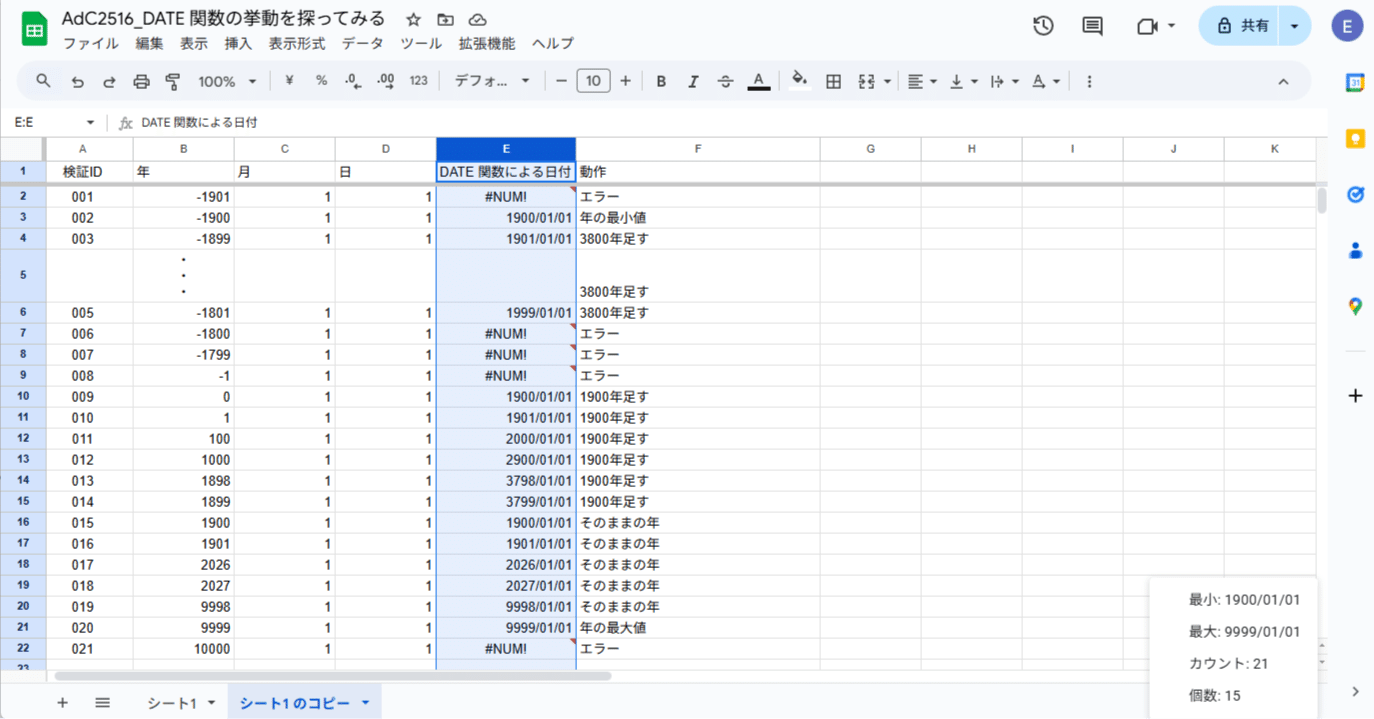The image size is (1374, 719).
Task: Open the borders tool
Action: click(x=833, y=80)
